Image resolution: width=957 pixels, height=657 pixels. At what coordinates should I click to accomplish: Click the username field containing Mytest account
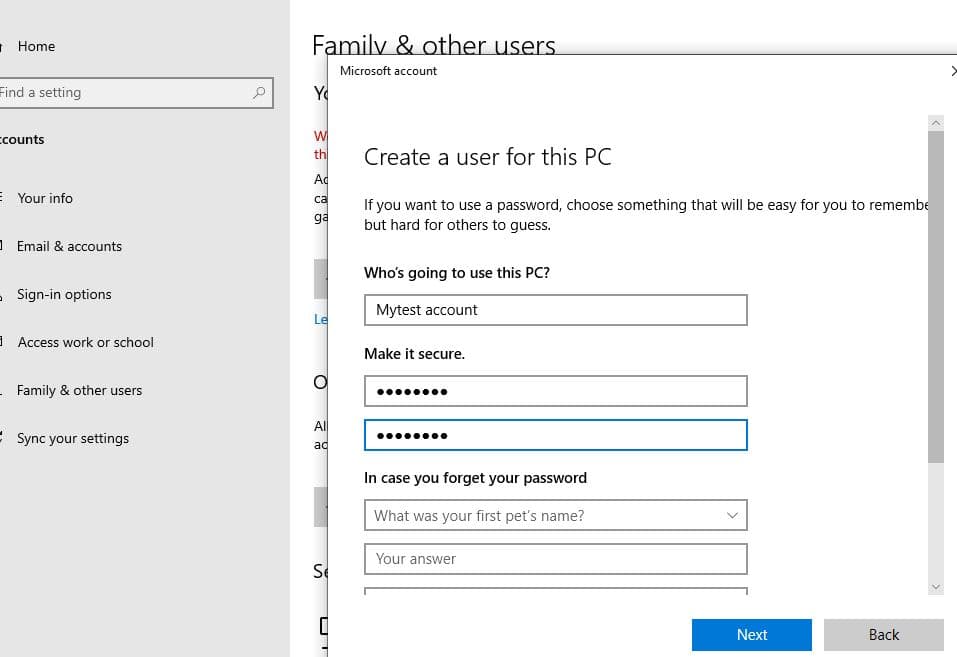point(555,310)
